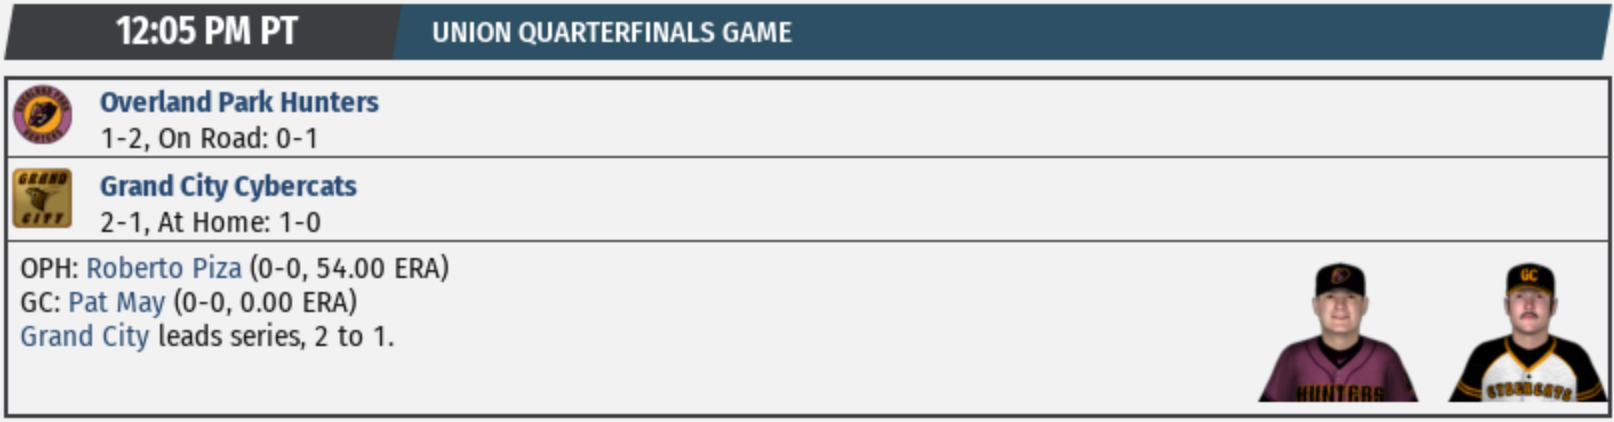This screenshot has height=422, width=1614.
Task: Click the 12:05 PM PT game time
Action: point(206,32)
